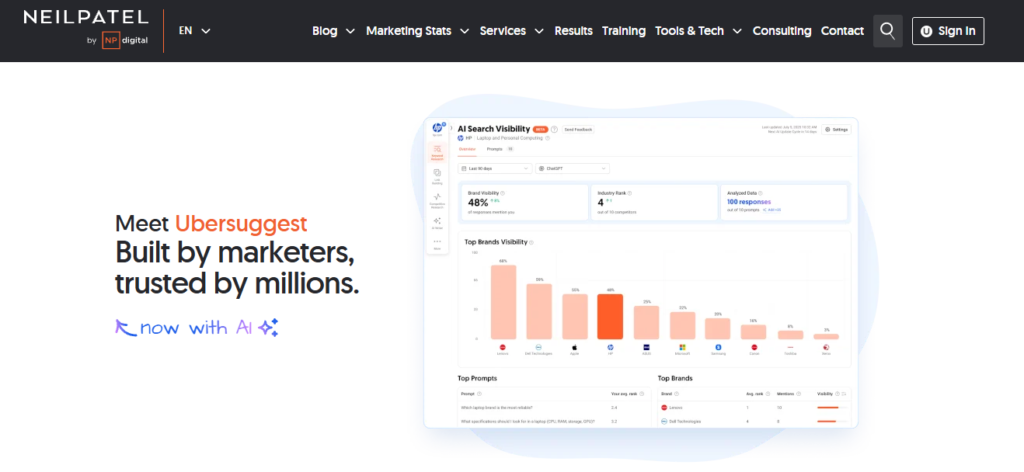
Task: Click the info icon beside Top Brands Visibility
Action: [531, 242]
